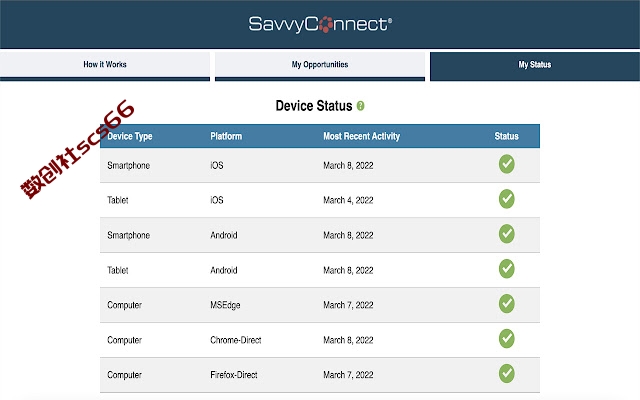
Task: Click date in MSEdge row
Action: (x=348, y=305)
